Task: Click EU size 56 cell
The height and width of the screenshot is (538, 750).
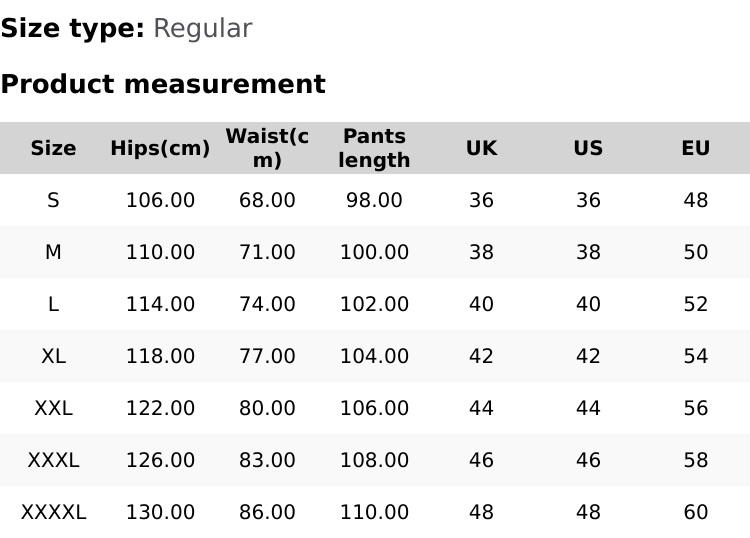Action: pos(695,408)
